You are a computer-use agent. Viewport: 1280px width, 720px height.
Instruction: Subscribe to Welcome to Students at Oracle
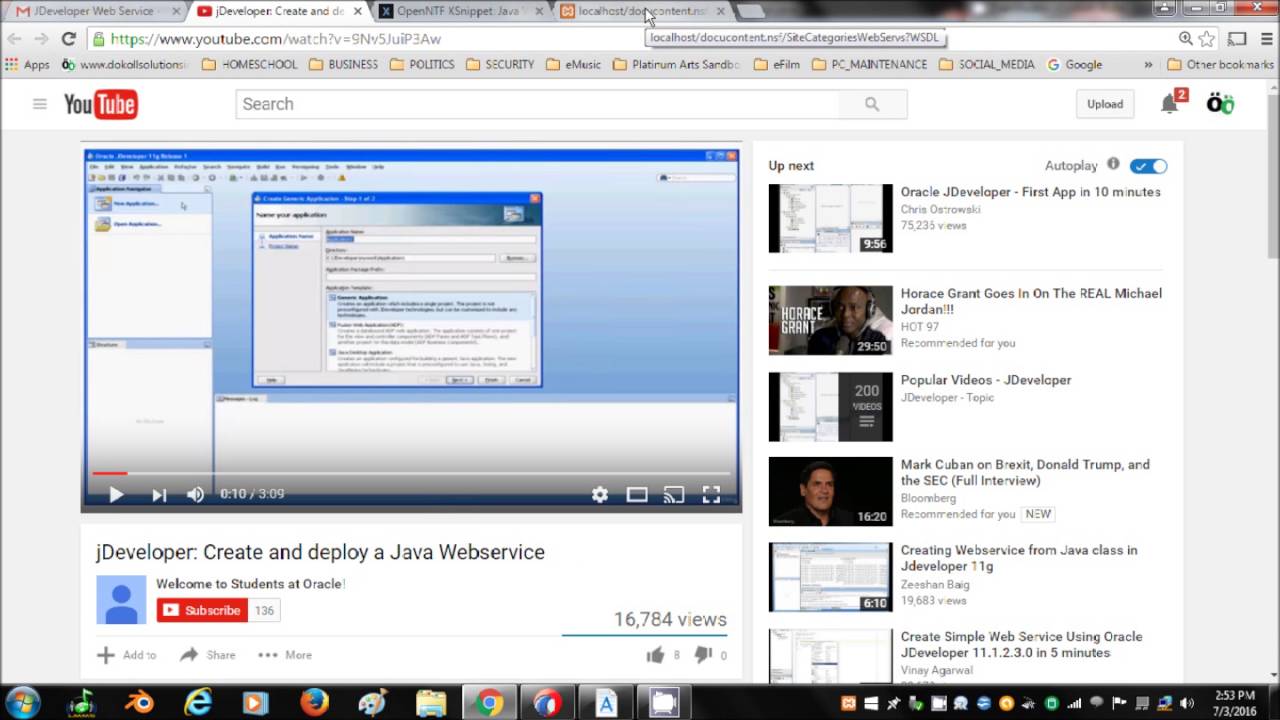202,610
